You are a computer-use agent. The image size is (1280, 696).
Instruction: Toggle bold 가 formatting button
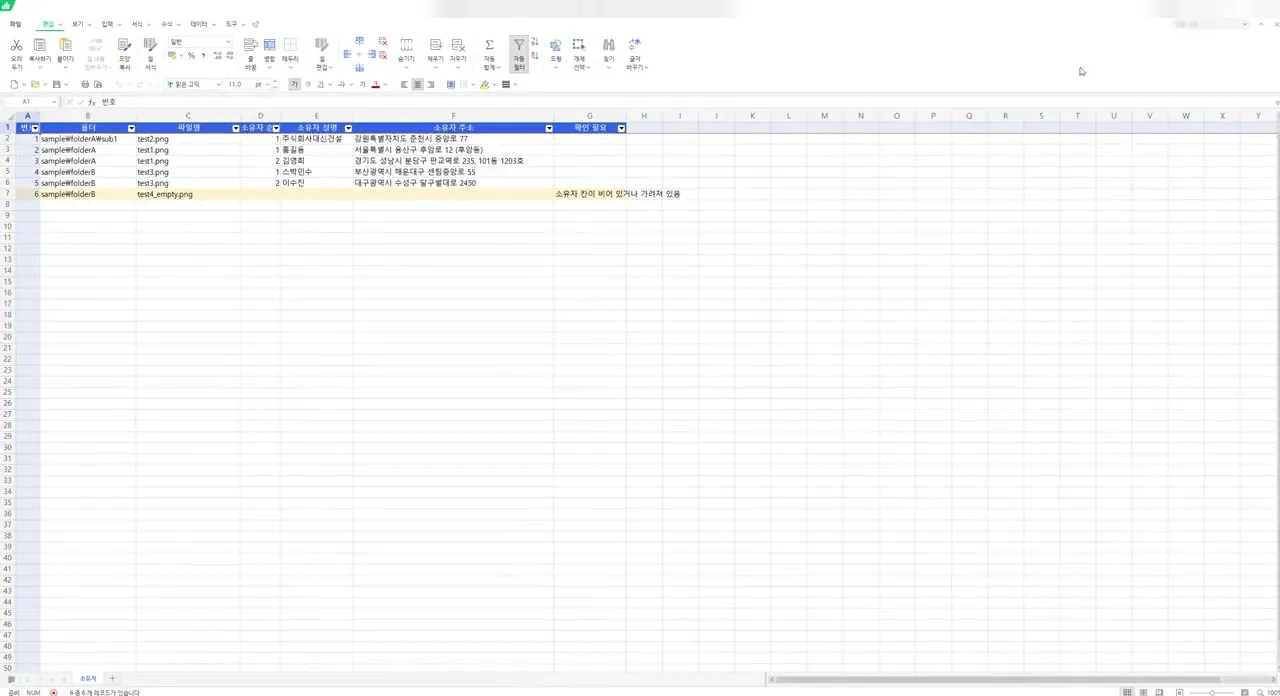click(x=294, y=84)
